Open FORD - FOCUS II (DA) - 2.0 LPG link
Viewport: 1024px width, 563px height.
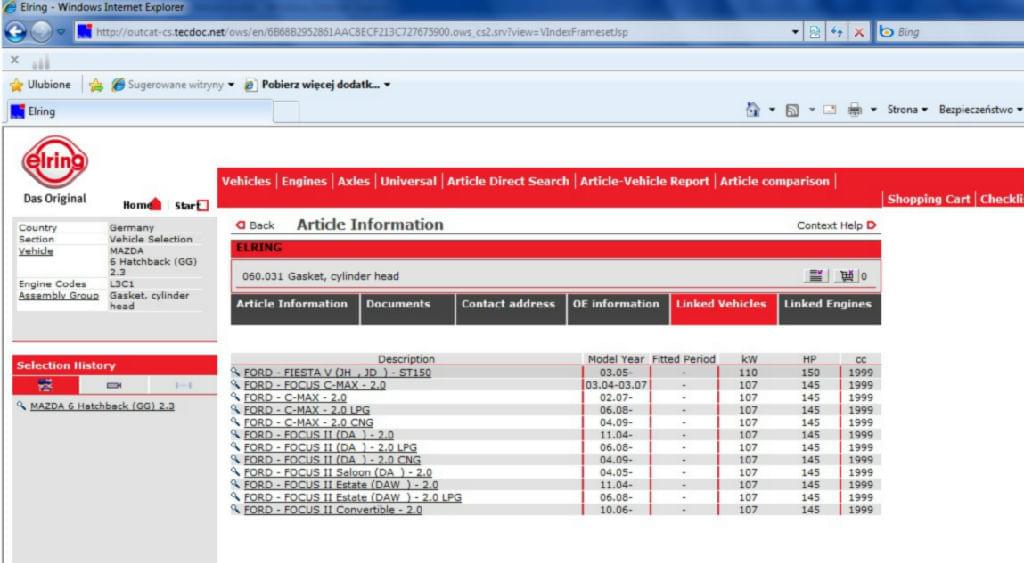(330, 447)
